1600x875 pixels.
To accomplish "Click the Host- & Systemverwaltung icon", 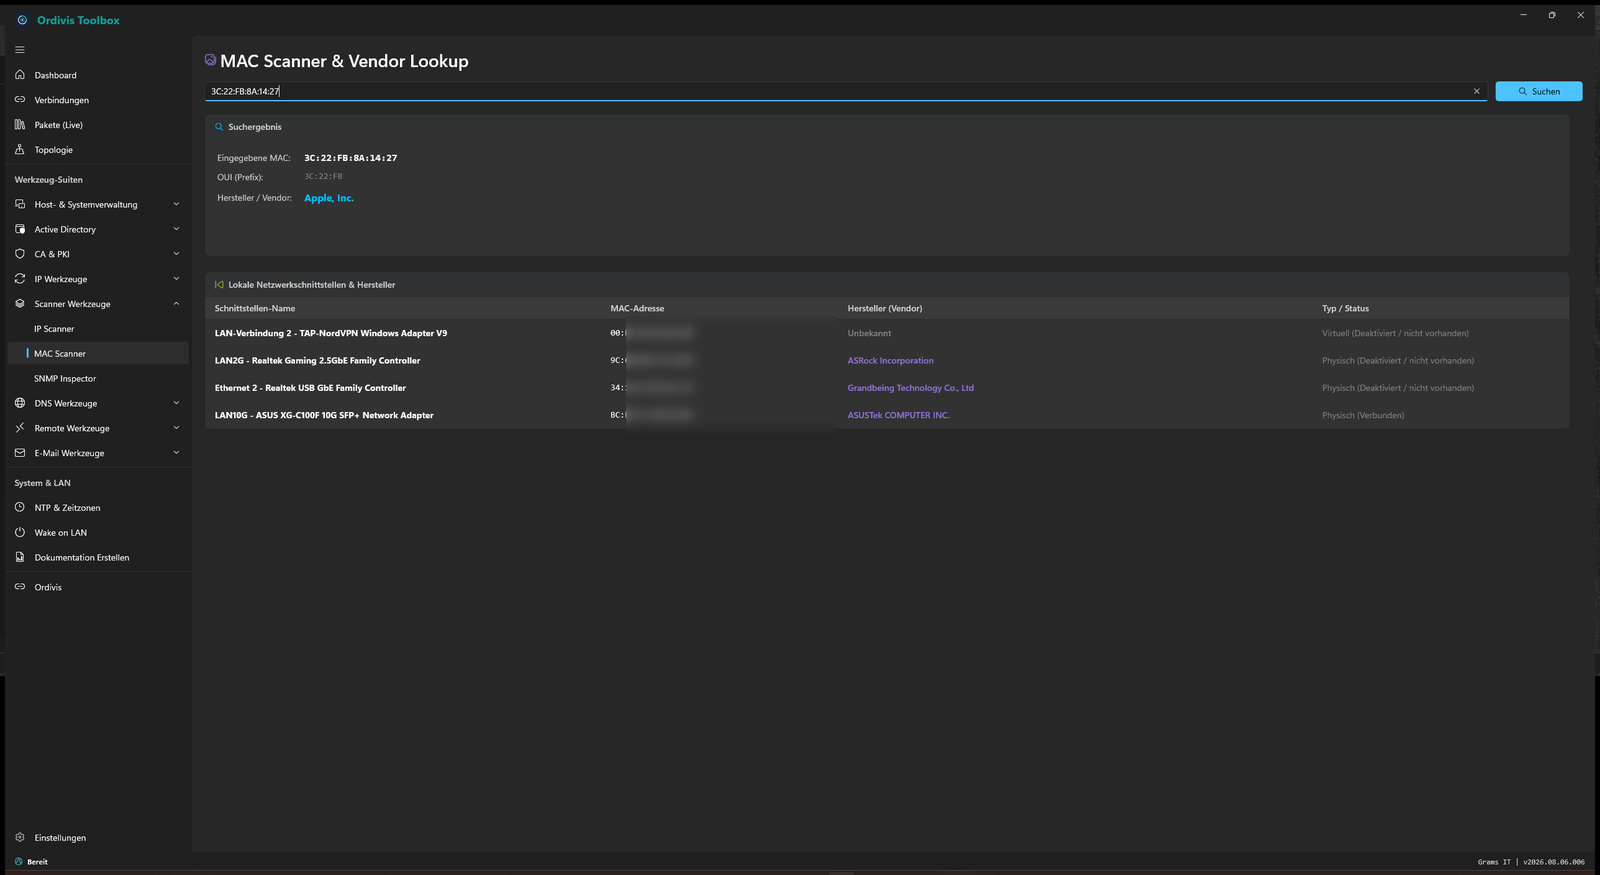I will pos(20,204).
